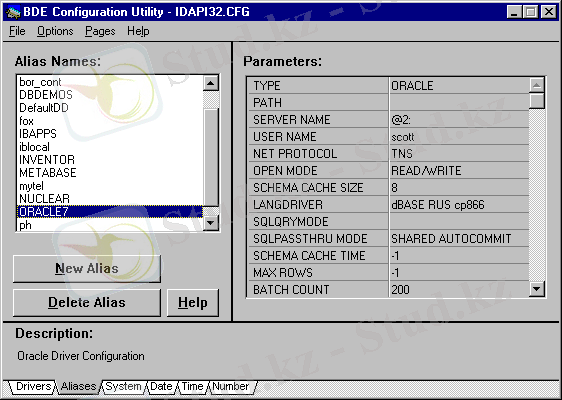
Task: Click Parameters list scroll up arrow
Action: click(x=537, y=85)
